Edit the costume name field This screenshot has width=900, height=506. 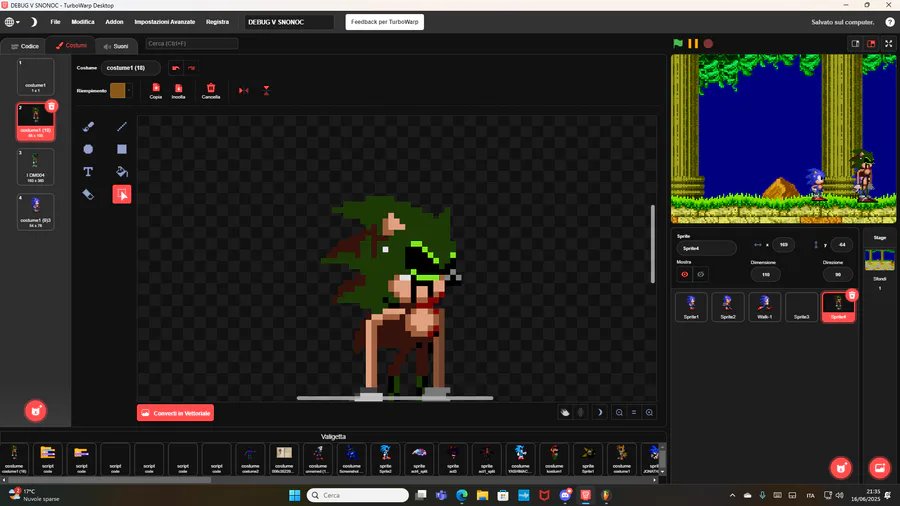131,68
